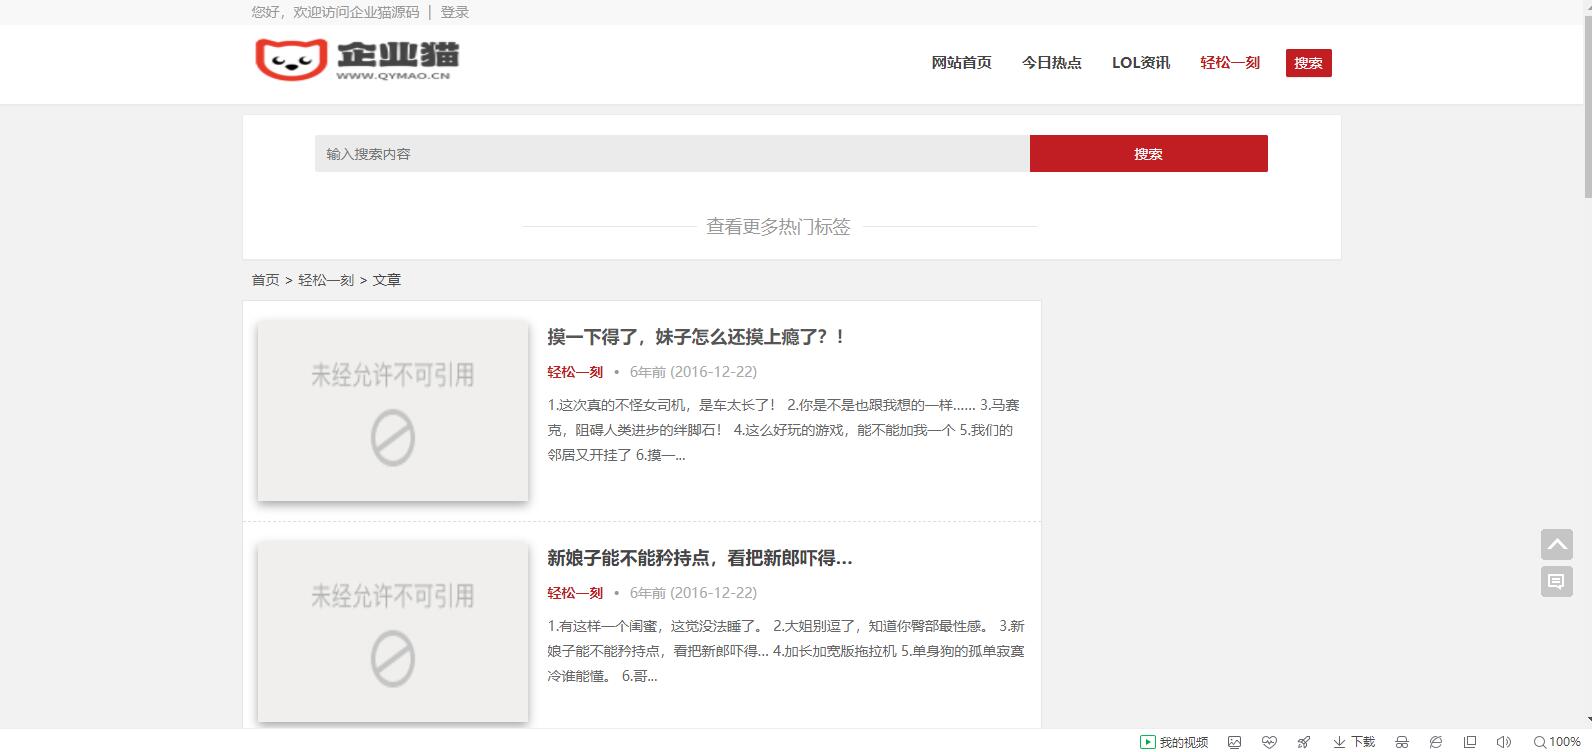
Task: Click the rocket accelerator icon in status bar
Action: (x=1303, y=742)
